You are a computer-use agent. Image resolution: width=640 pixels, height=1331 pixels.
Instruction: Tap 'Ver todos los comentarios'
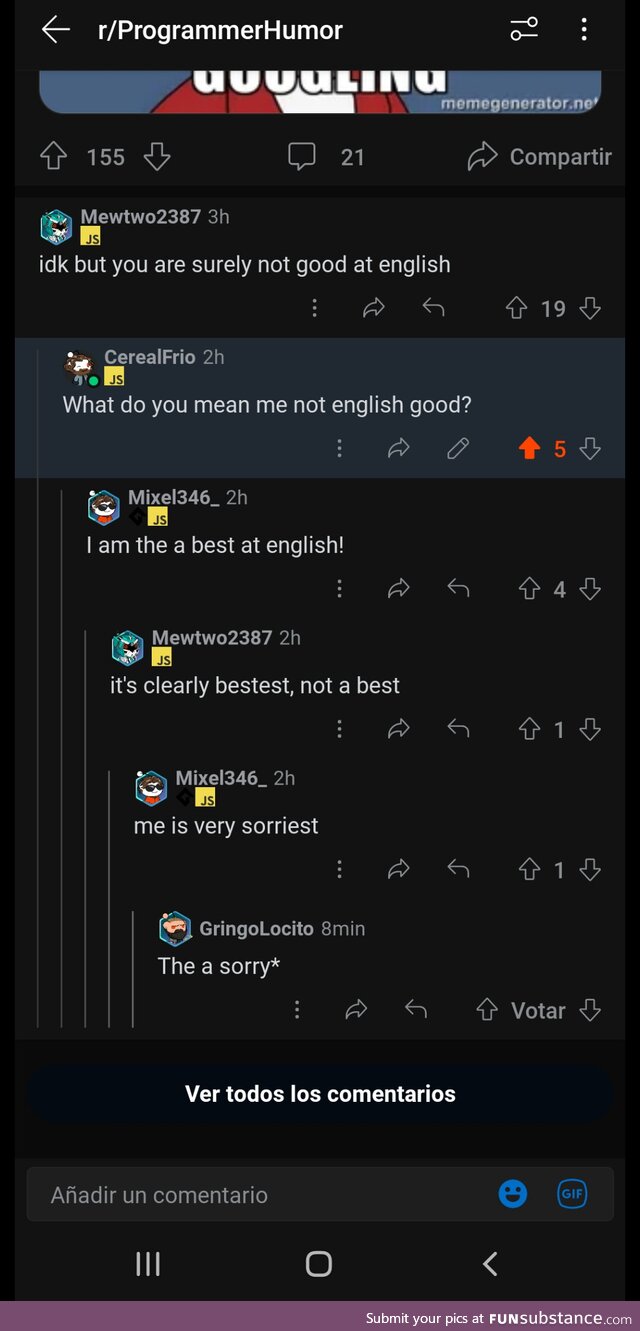tap(319, 1093)
